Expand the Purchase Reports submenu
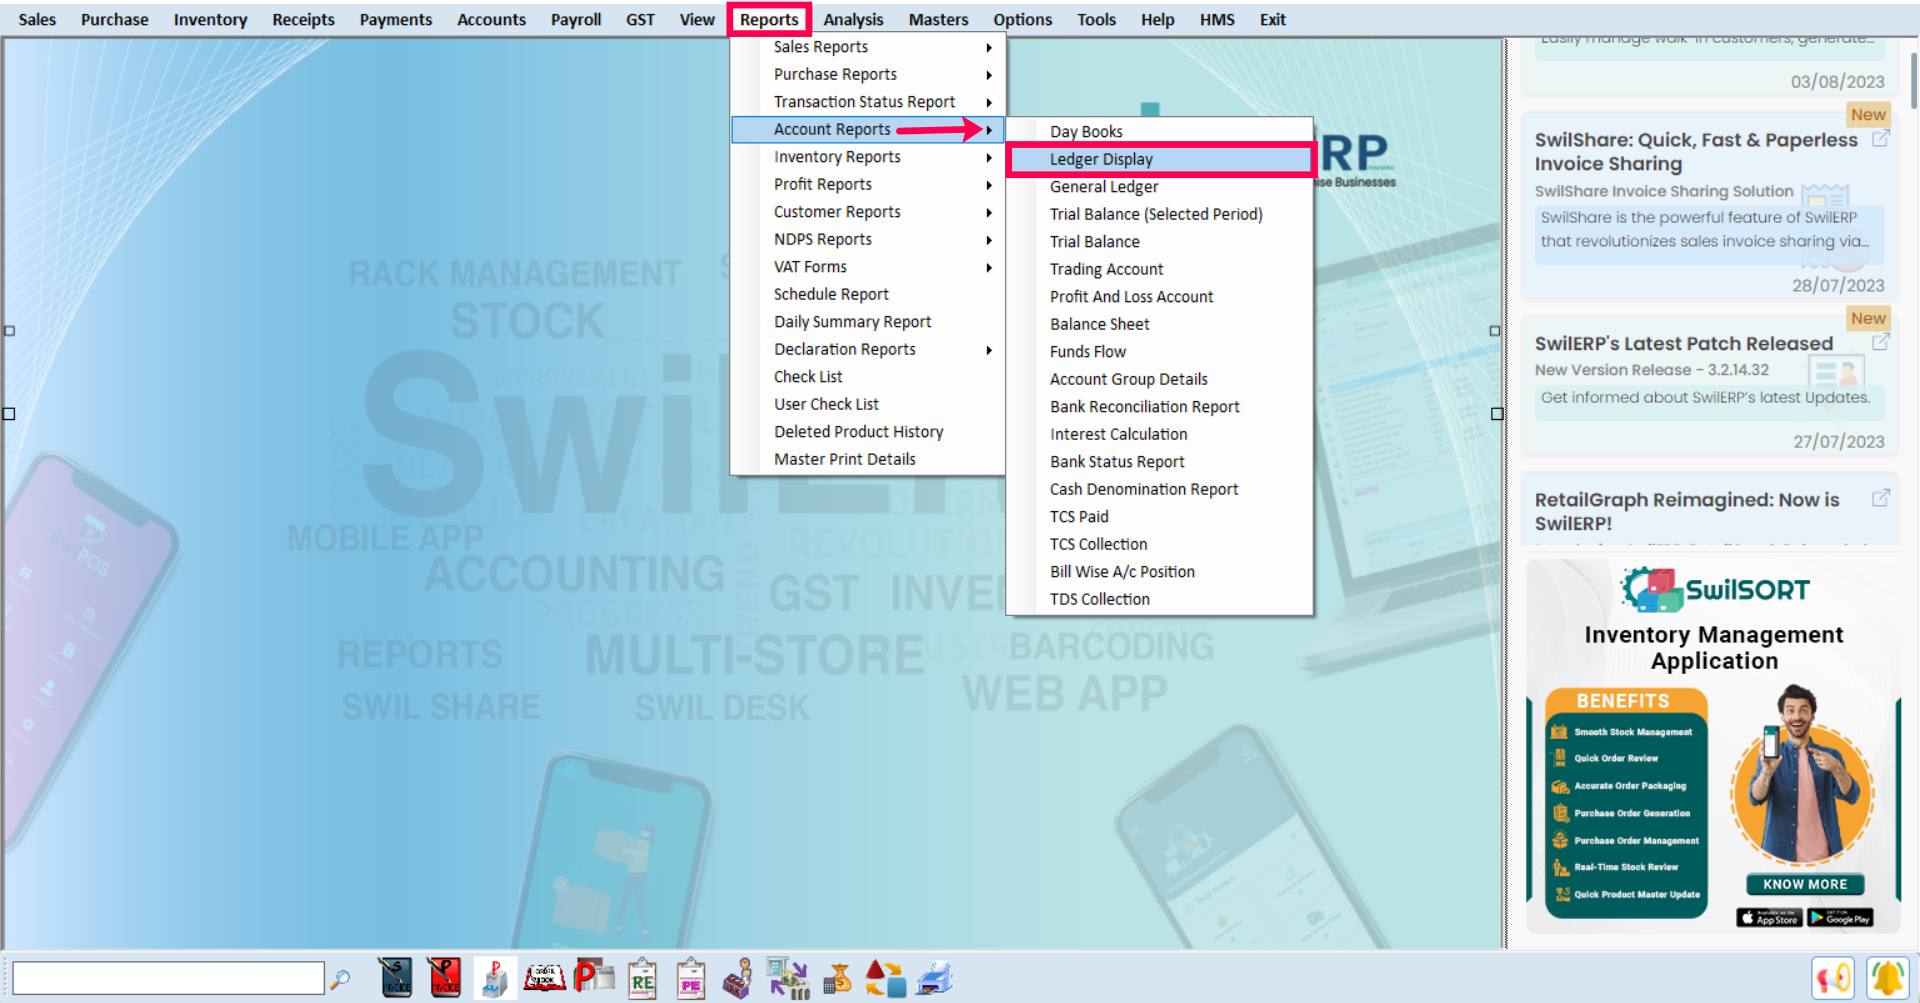This screenshot has width=1920, height=1003. [x=868, y=74]
